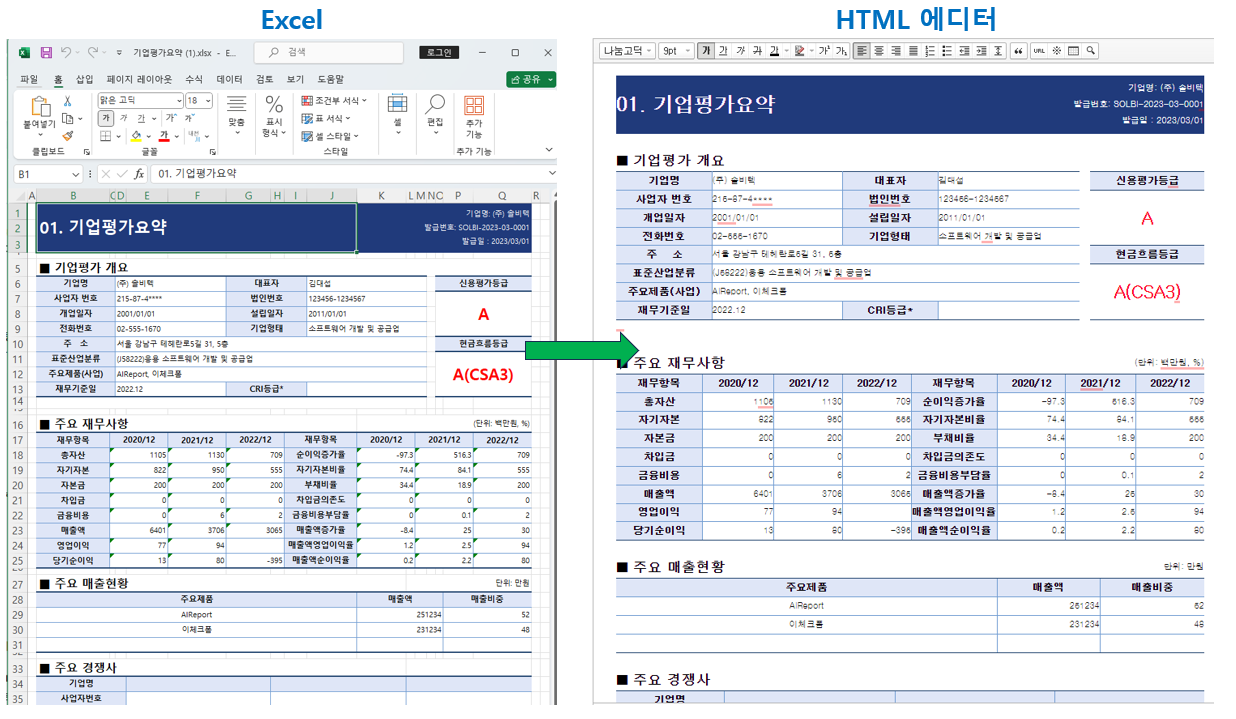The height and width of the screenshot is (719, 1236).
Task: Toggle bold 가 button in HTML editor toolbar
Action: tap(706, 51)
